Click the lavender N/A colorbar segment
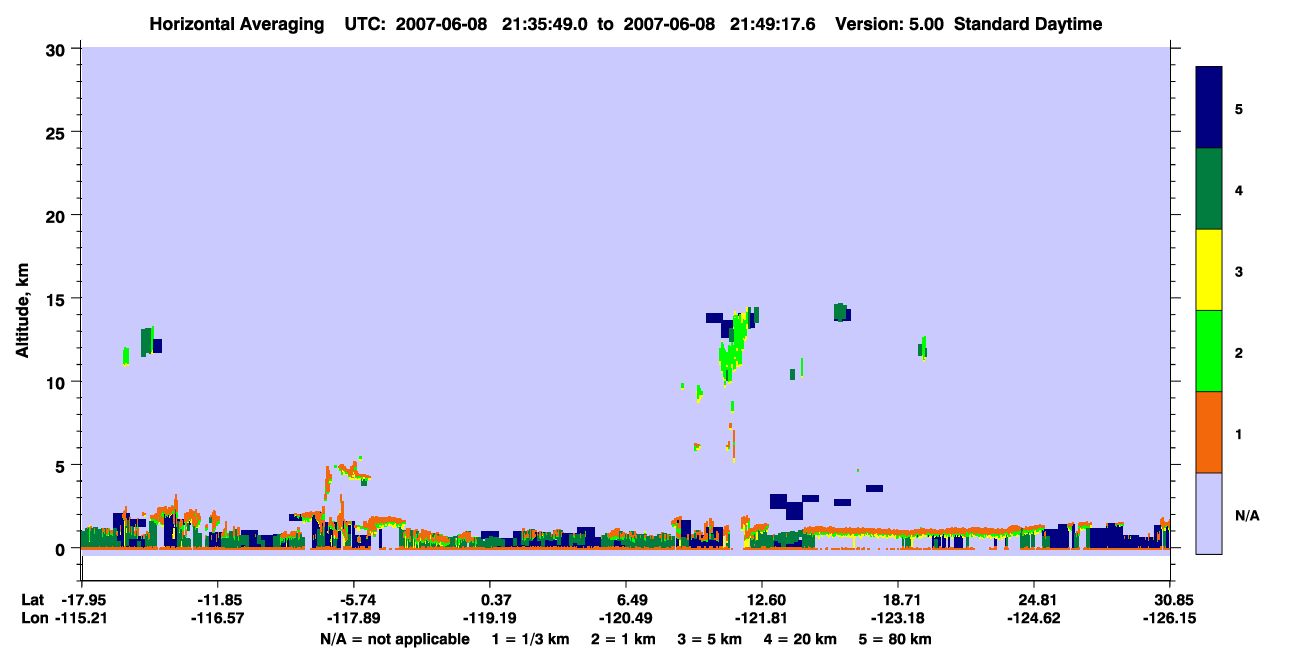Image resolution: width=1300 pixels, height=667 pixels. (1209, 513)
